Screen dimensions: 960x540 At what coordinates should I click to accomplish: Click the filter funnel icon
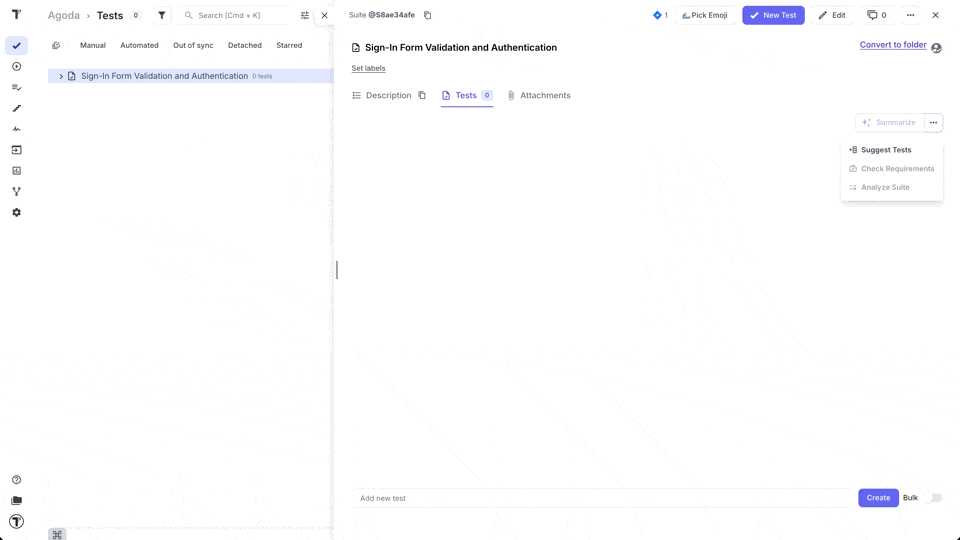(x=162, y=15)
